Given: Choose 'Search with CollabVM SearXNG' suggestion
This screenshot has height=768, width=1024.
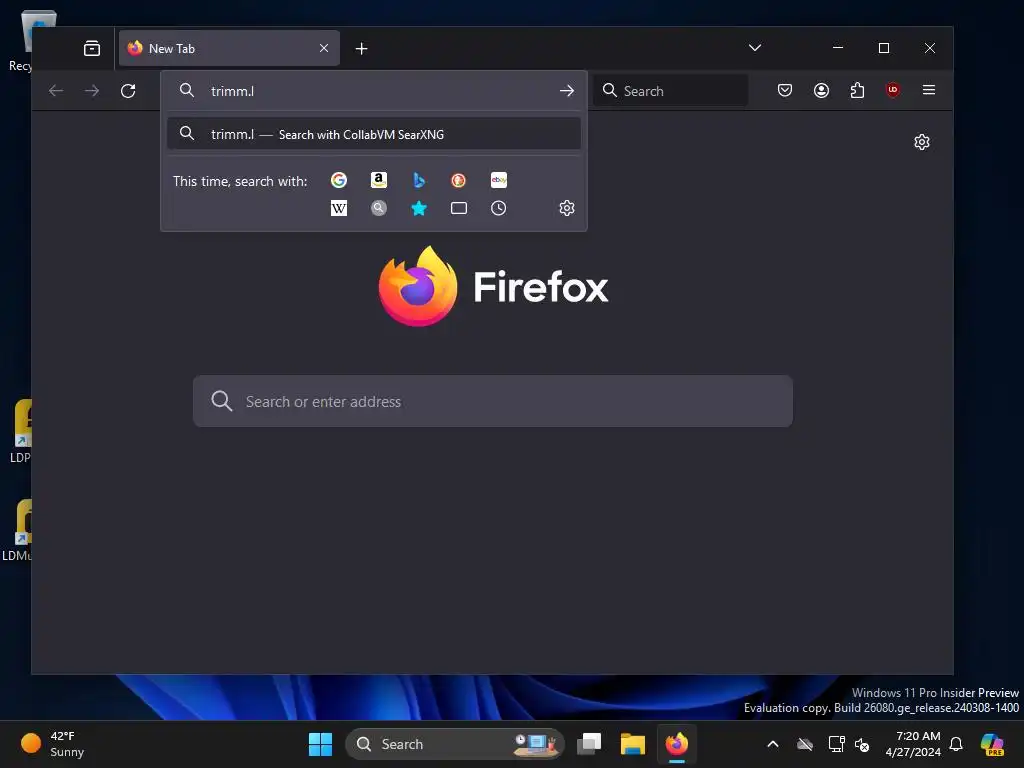Looking at the screenshot, I should (x=374, y=134).
